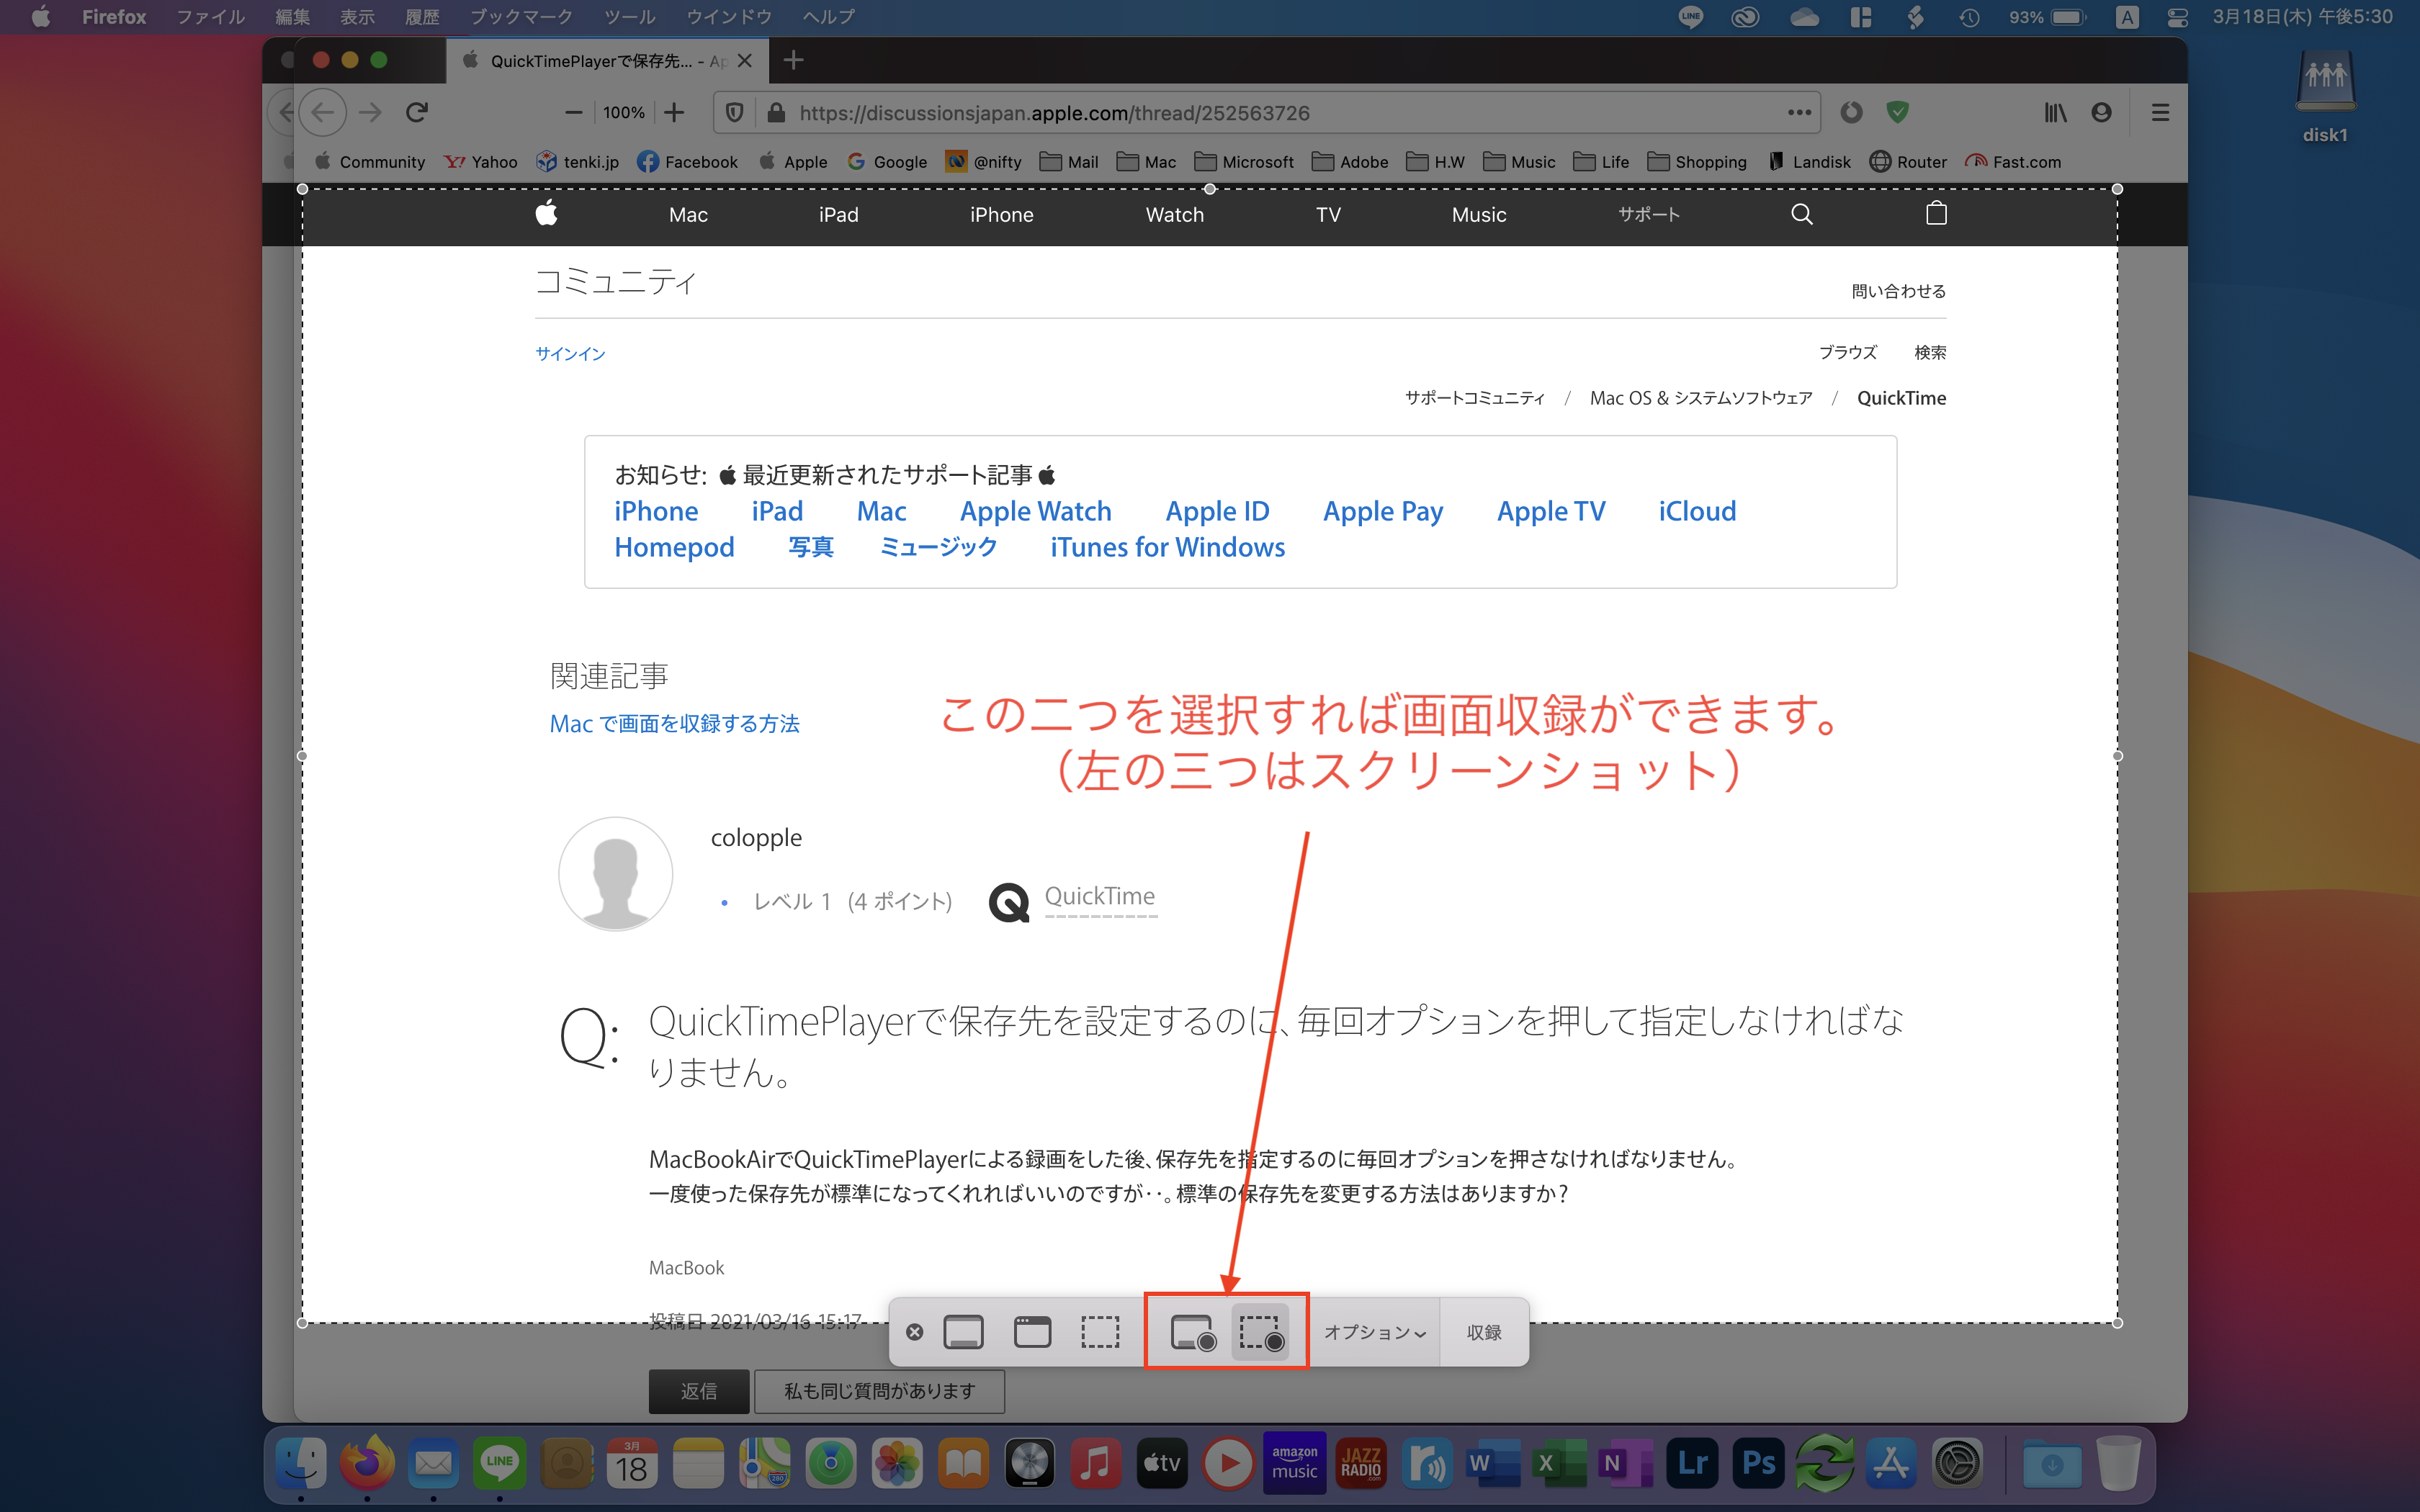Open the オプション dropdown in capture toolbar

(x=1374, y=1332)
